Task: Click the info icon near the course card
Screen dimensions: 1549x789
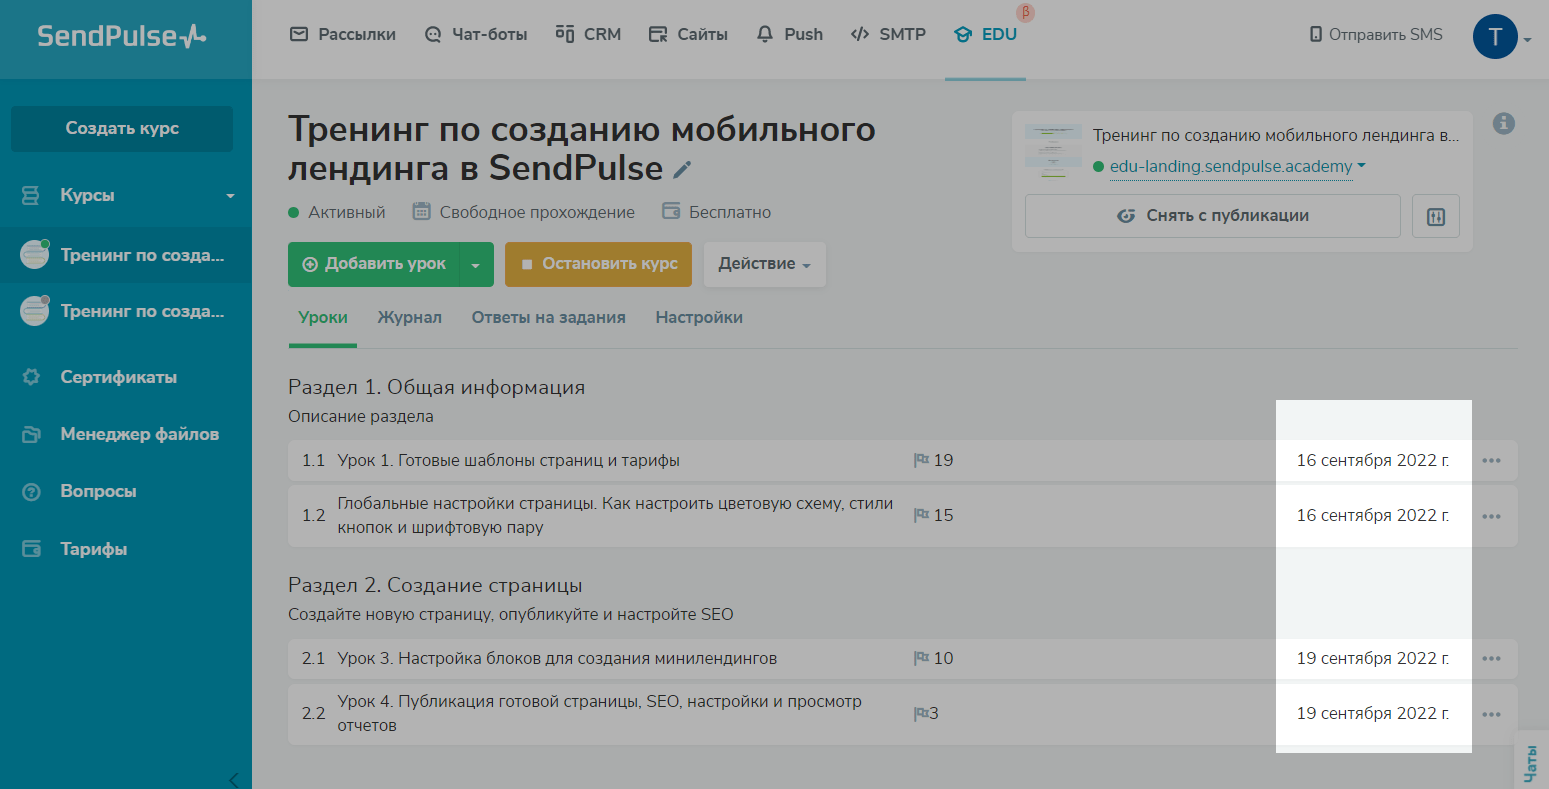Action: [x=1503, y=124]
